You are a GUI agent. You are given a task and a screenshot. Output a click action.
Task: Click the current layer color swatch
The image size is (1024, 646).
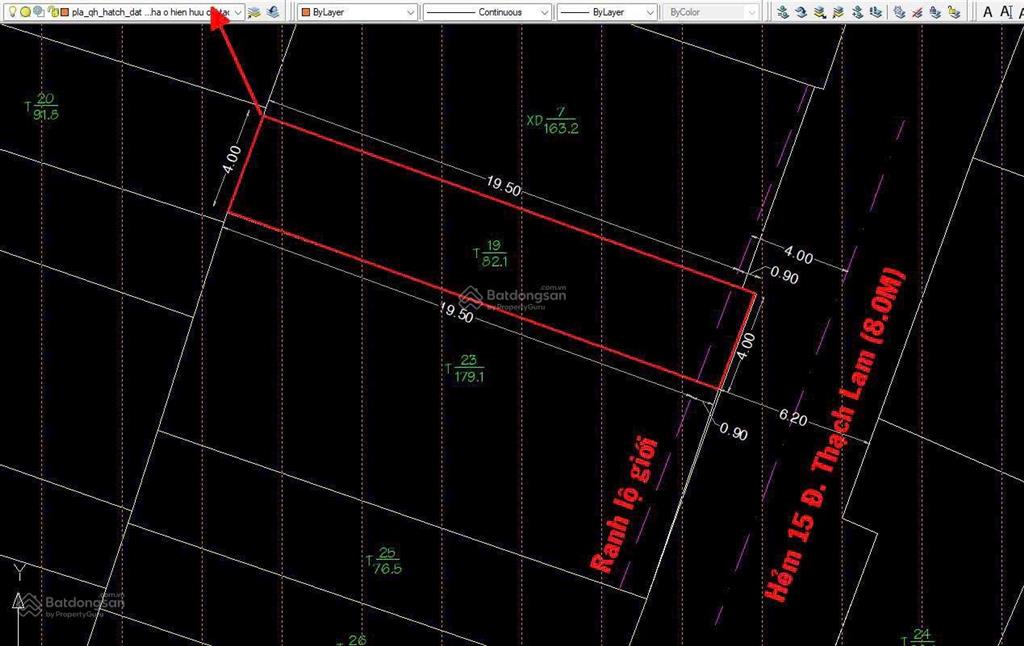click(63, 11)
